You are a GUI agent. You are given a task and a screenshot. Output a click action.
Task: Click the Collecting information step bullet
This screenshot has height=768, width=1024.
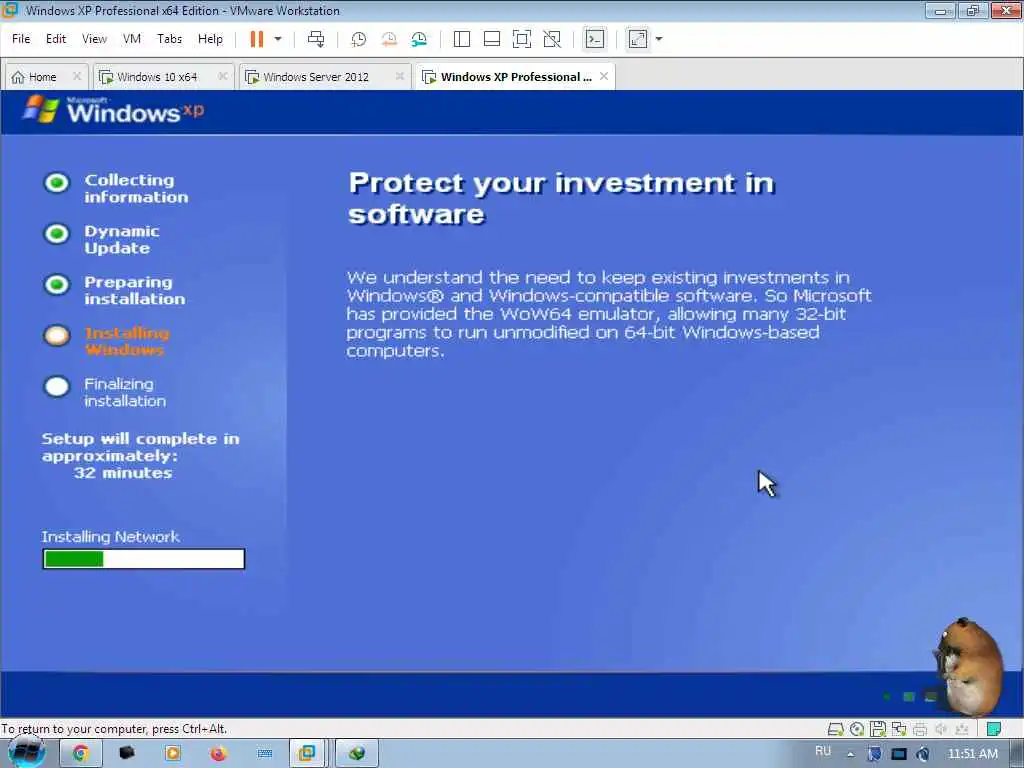(57, 183)
